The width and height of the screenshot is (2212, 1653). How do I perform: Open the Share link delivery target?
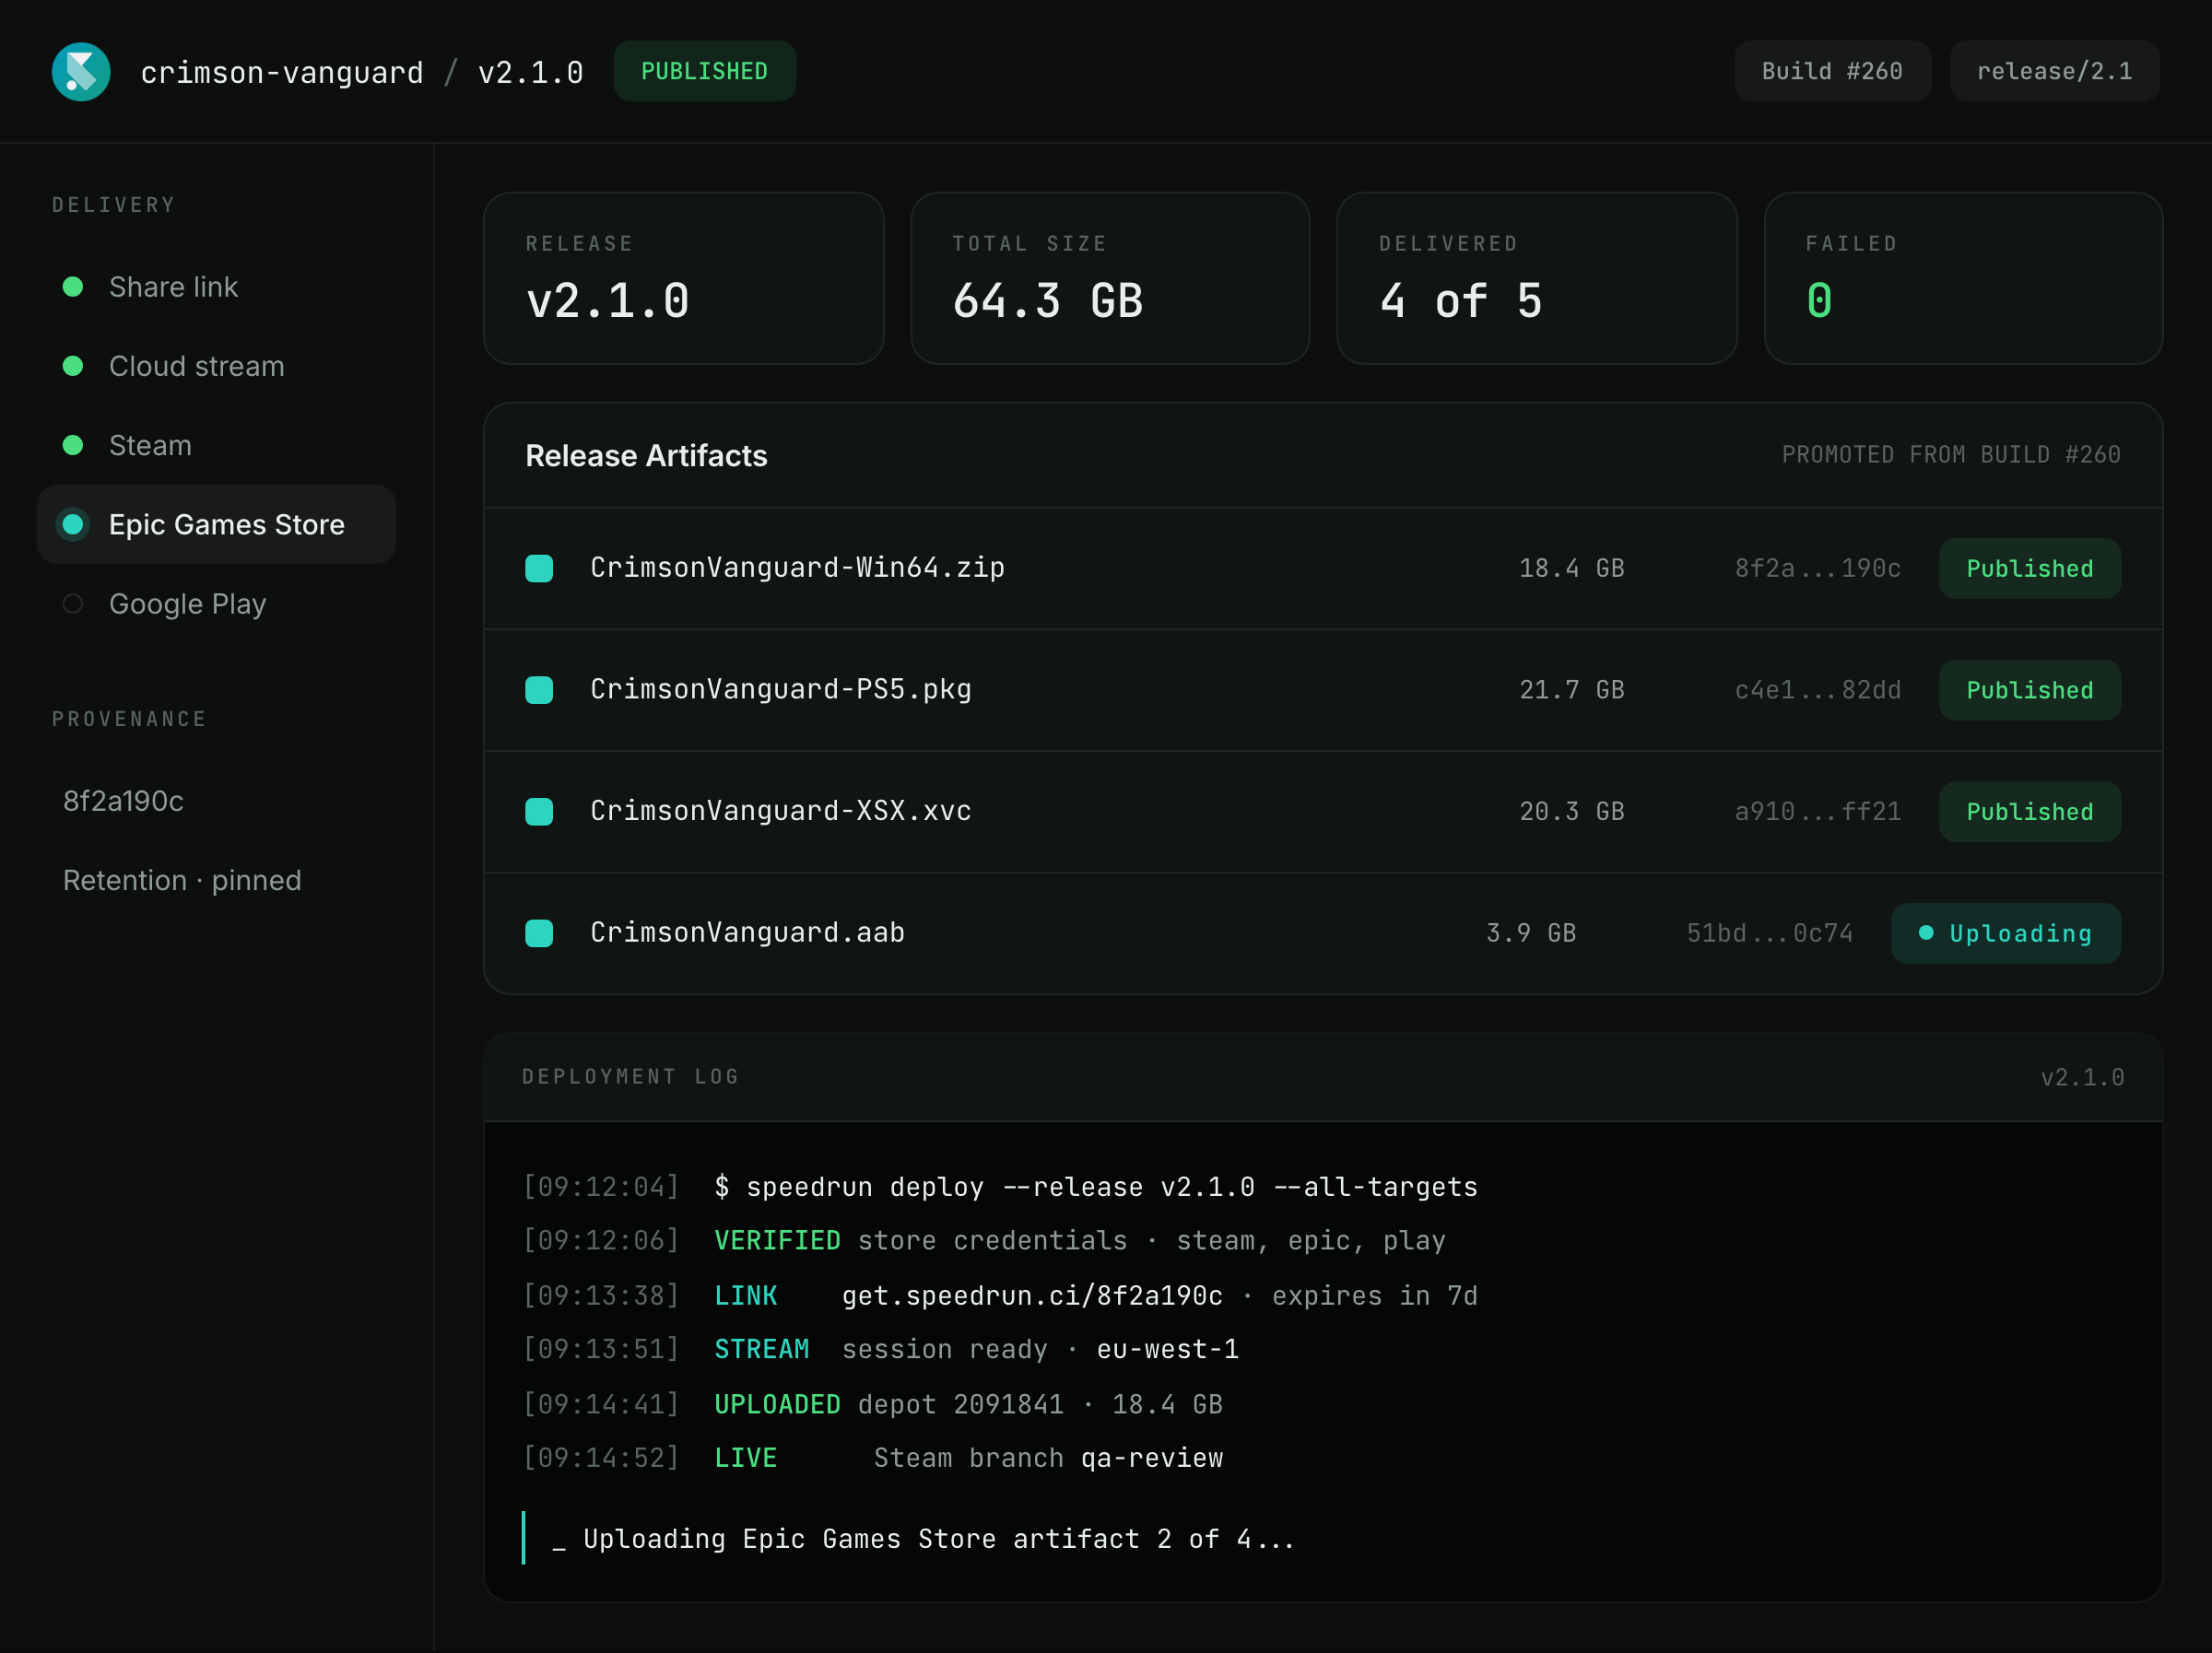(x=216, y=287)
